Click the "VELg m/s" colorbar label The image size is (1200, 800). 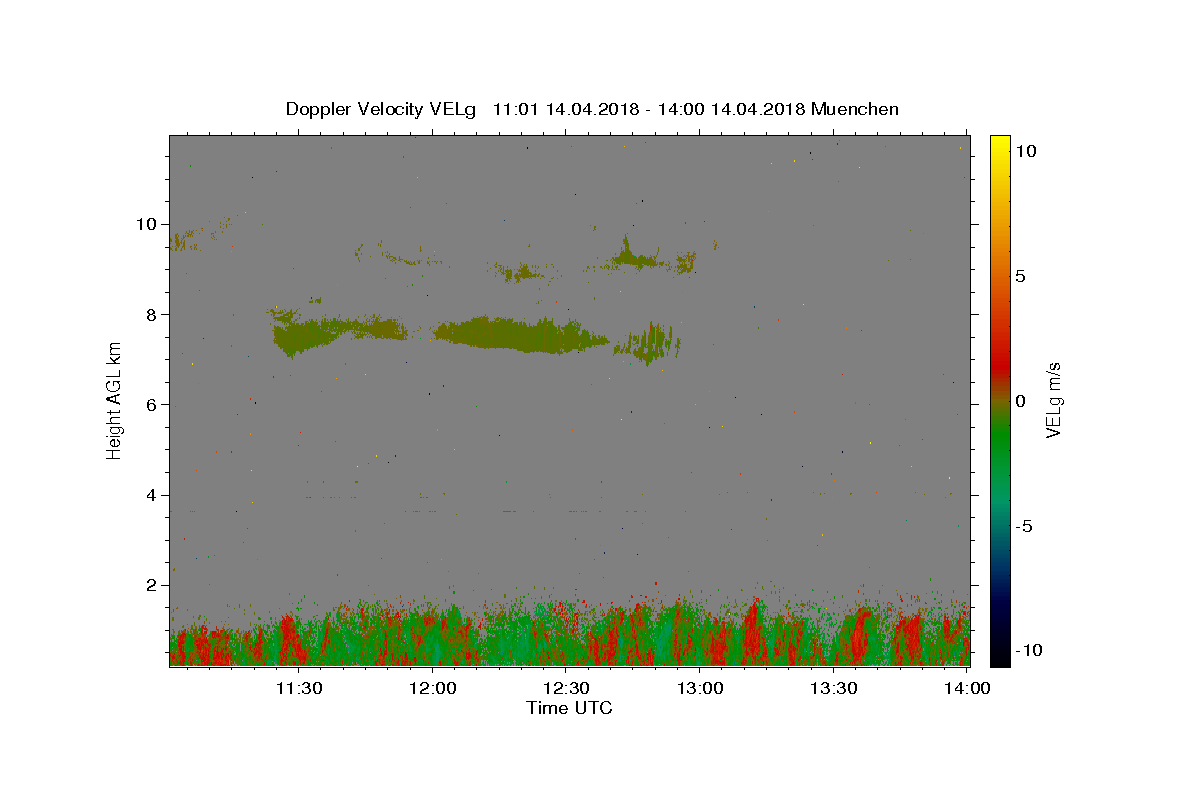(x=1054, y=400)
